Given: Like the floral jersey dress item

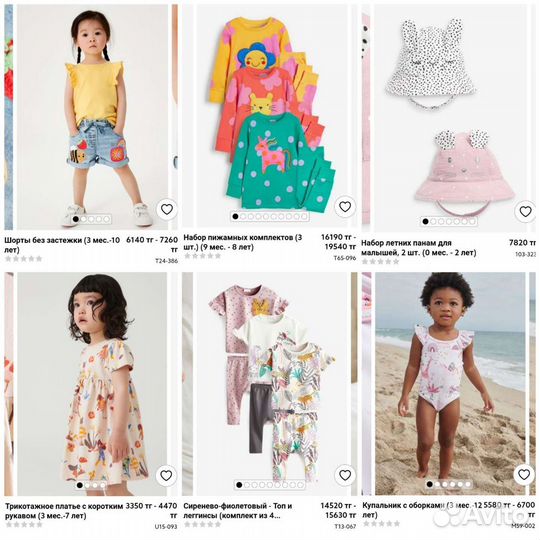Looking at the screenshot, I should pos(166,476).
